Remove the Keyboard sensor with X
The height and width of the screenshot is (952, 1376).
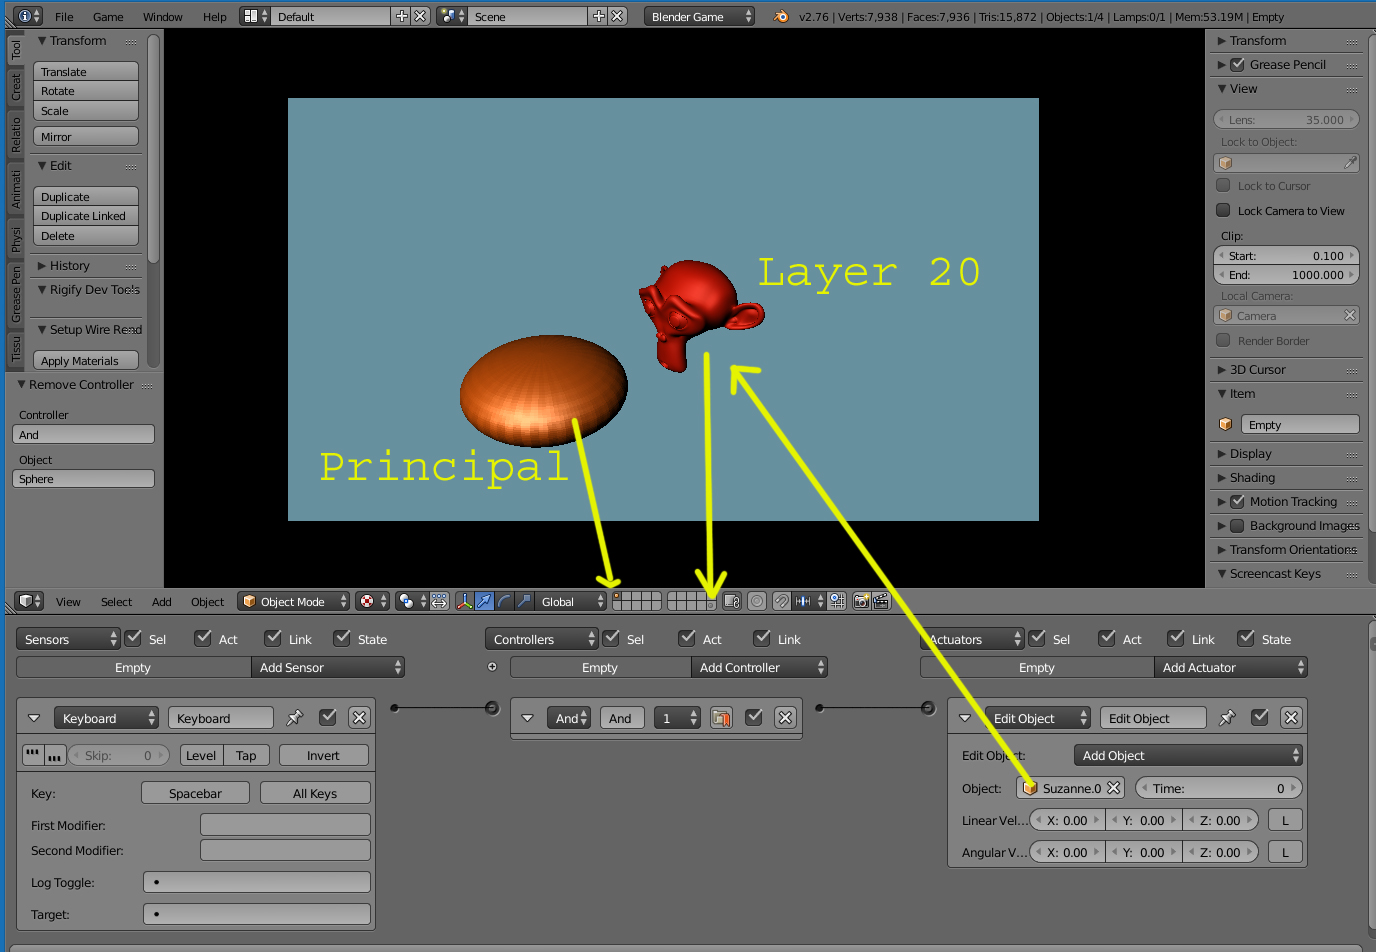[359, 718]
